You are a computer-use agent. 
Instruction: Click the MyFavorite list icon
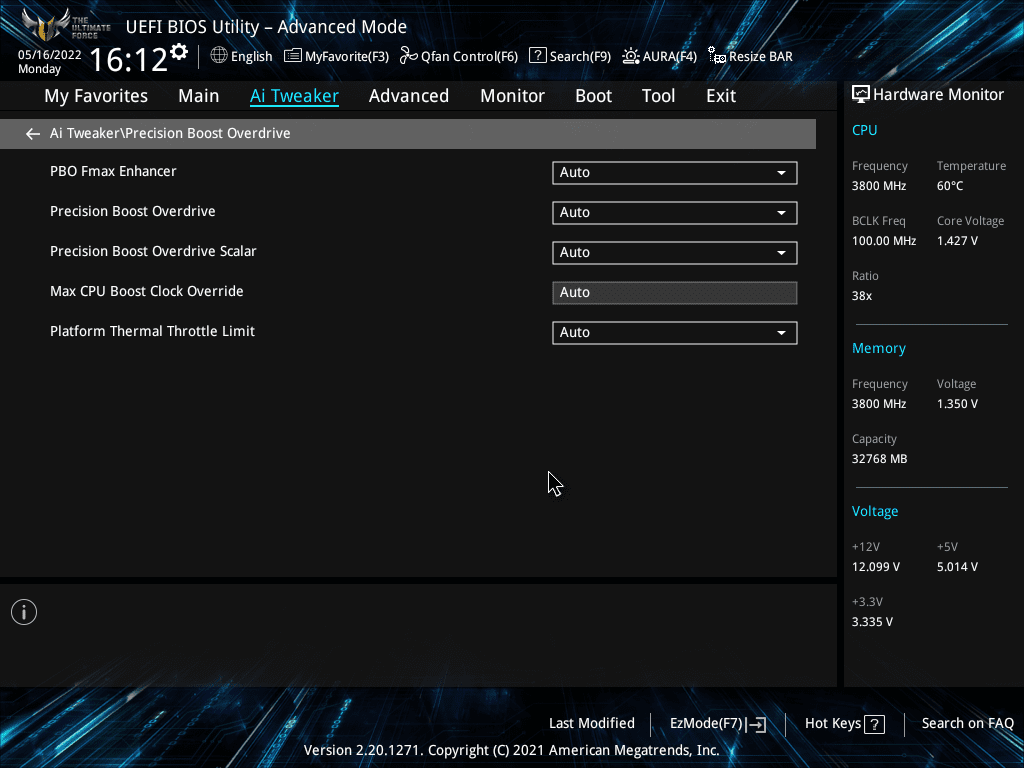293,56
